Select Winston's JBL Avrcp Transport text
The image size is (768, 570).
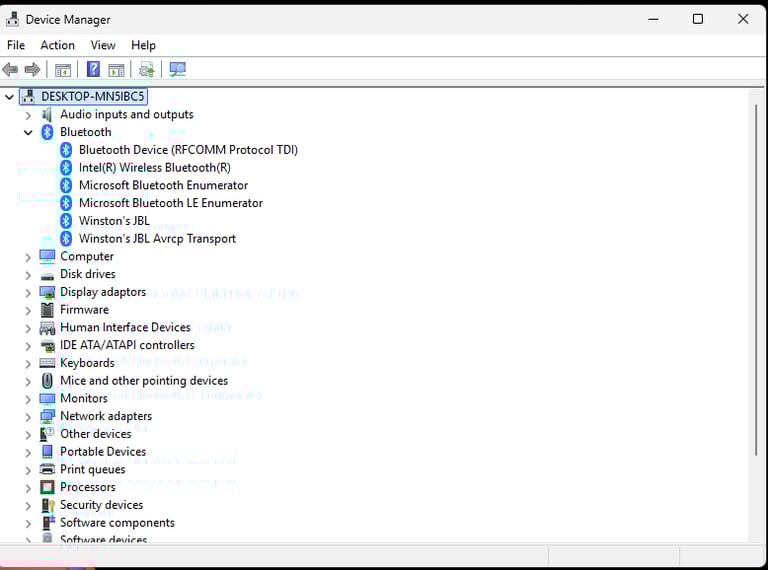click(x=157, y=239)
